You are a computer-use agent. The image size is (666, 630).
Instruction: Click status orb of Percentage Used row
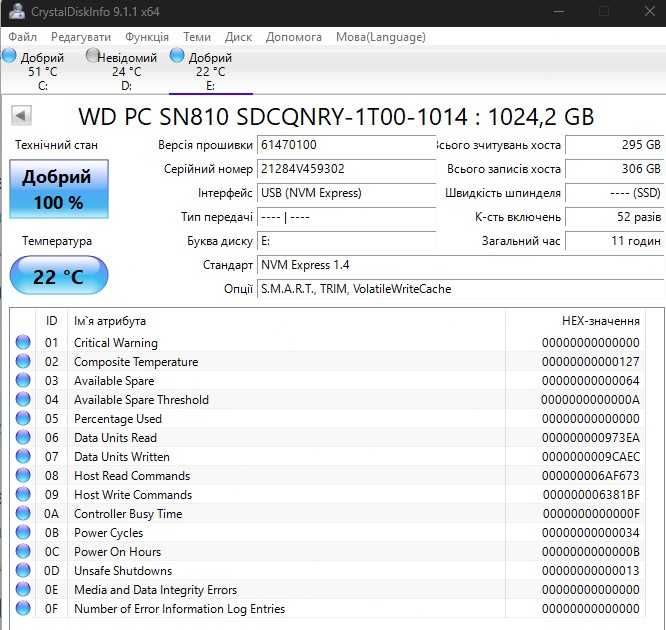23,418
